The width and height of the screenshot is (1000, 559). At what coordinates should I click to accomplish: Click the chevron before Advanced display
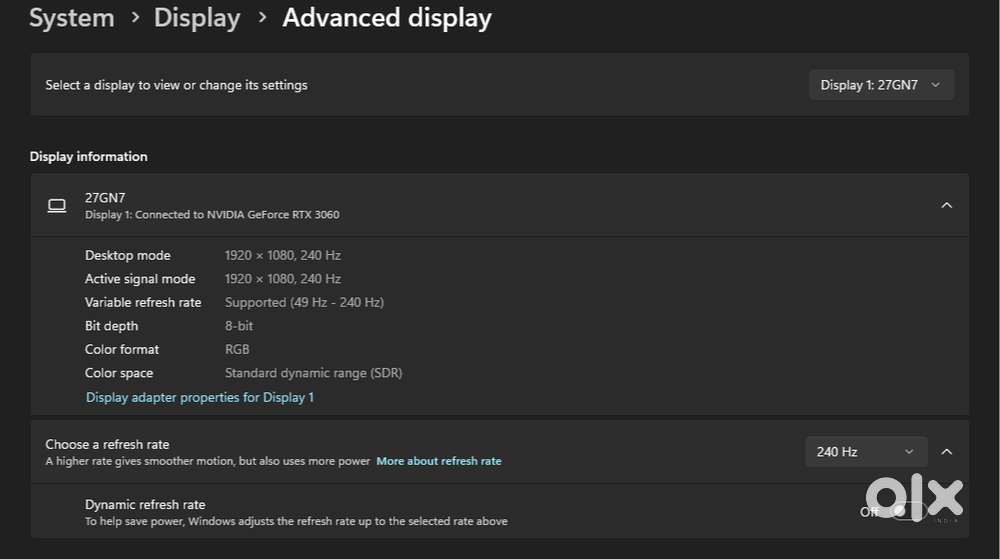click(x=262, y=18)
